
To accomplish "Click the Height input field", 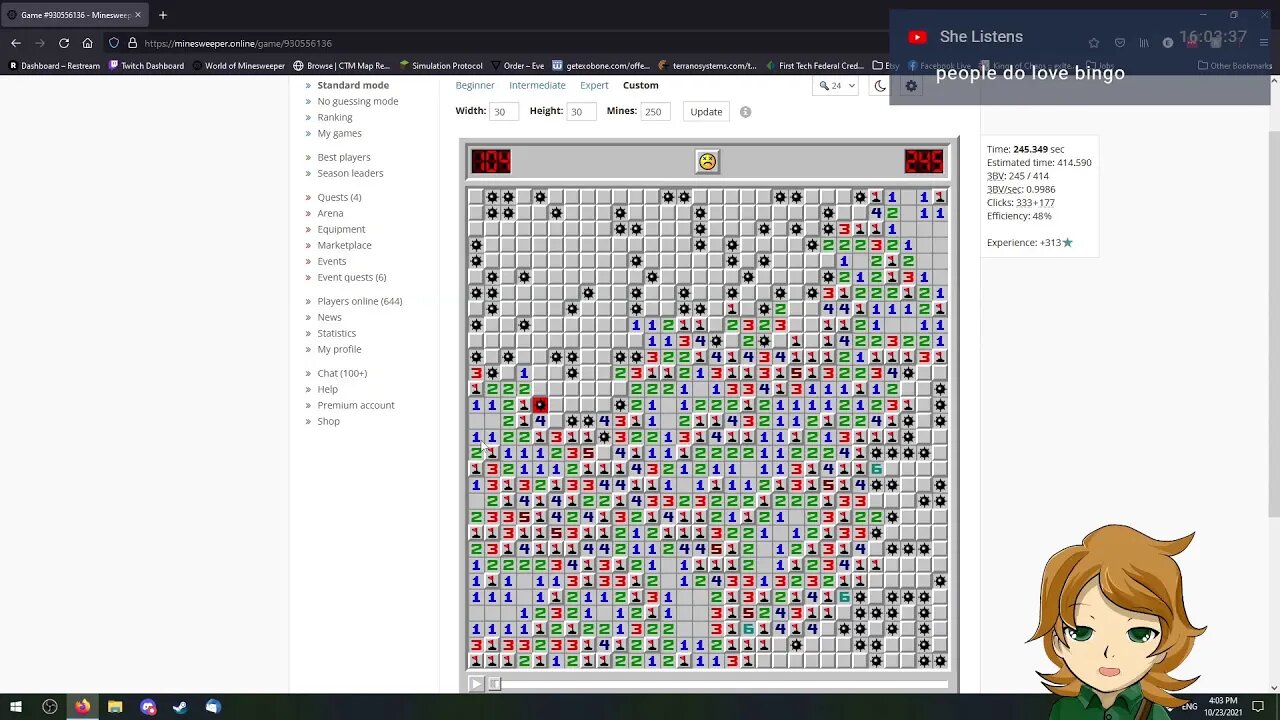I will pyautogui.click(x=583, y=112).
